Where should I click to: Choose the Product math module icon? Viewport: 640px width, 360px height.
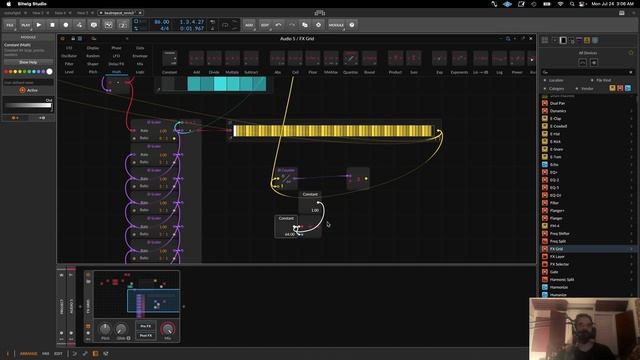[x=395, y=58]
